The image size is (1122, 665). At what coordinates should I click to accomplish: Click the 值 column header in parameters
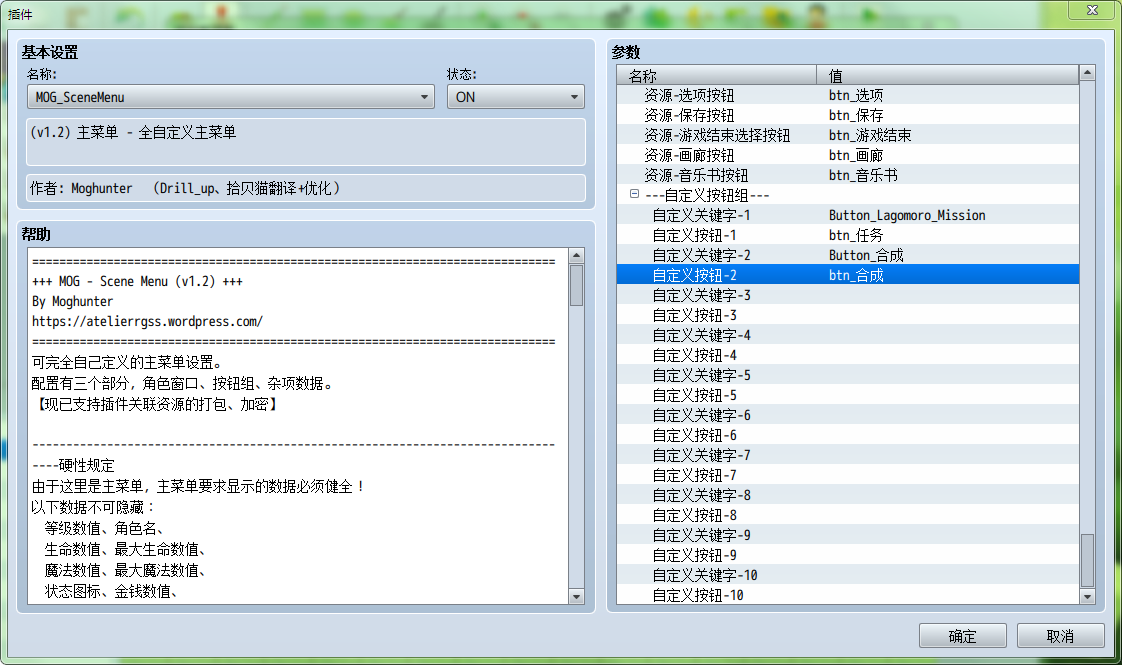click(947, 75)
